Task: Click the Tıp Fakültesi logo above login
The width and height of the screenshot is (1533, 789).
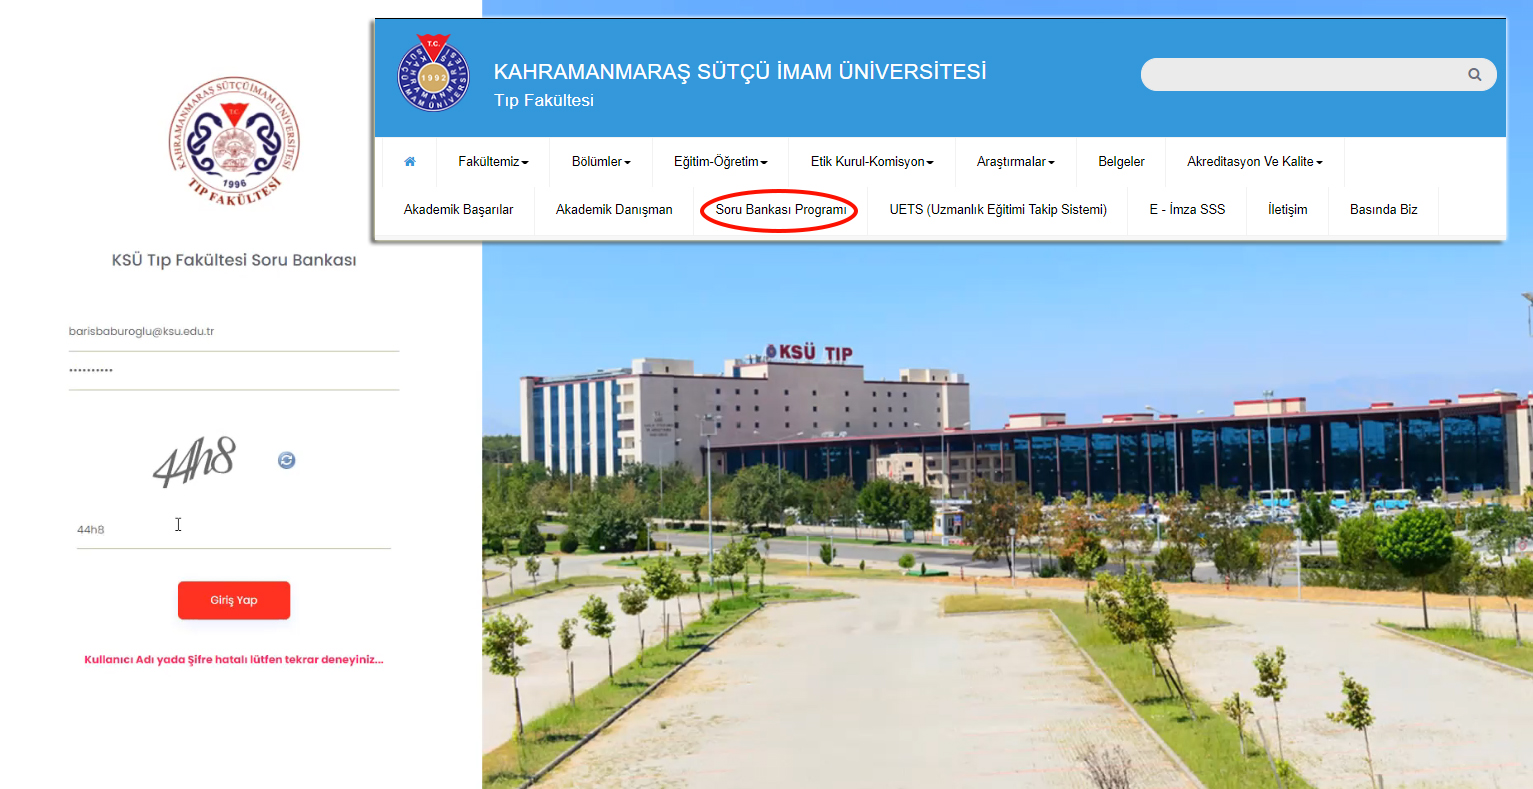Action: click(x=234, y=142)
